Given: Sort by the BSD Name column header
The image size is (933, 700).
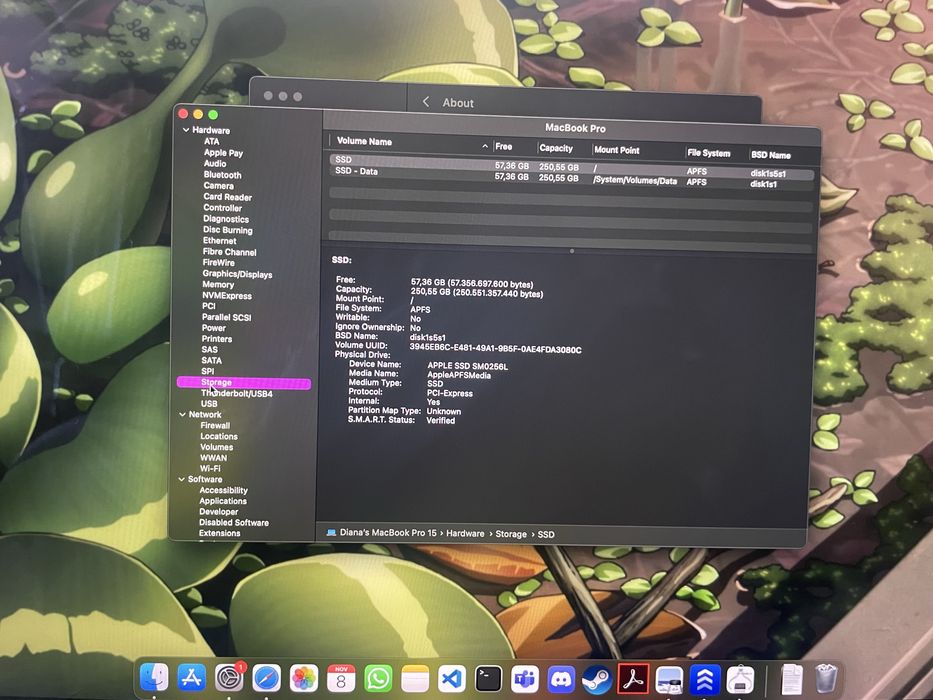Looking at the screenshot, I should (771, 155).
